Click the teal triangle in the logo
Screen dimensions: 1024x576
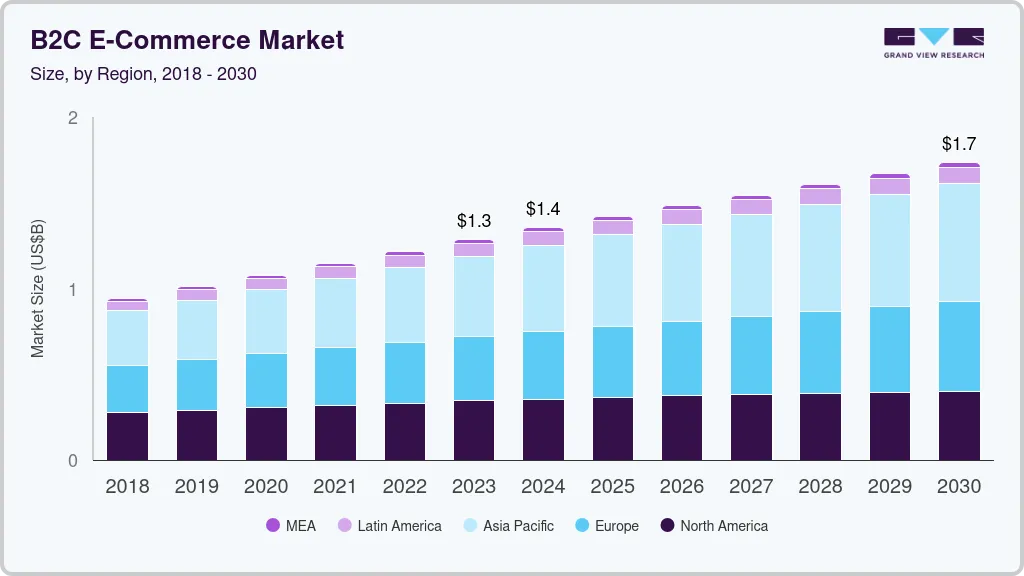tap(933, 36)
